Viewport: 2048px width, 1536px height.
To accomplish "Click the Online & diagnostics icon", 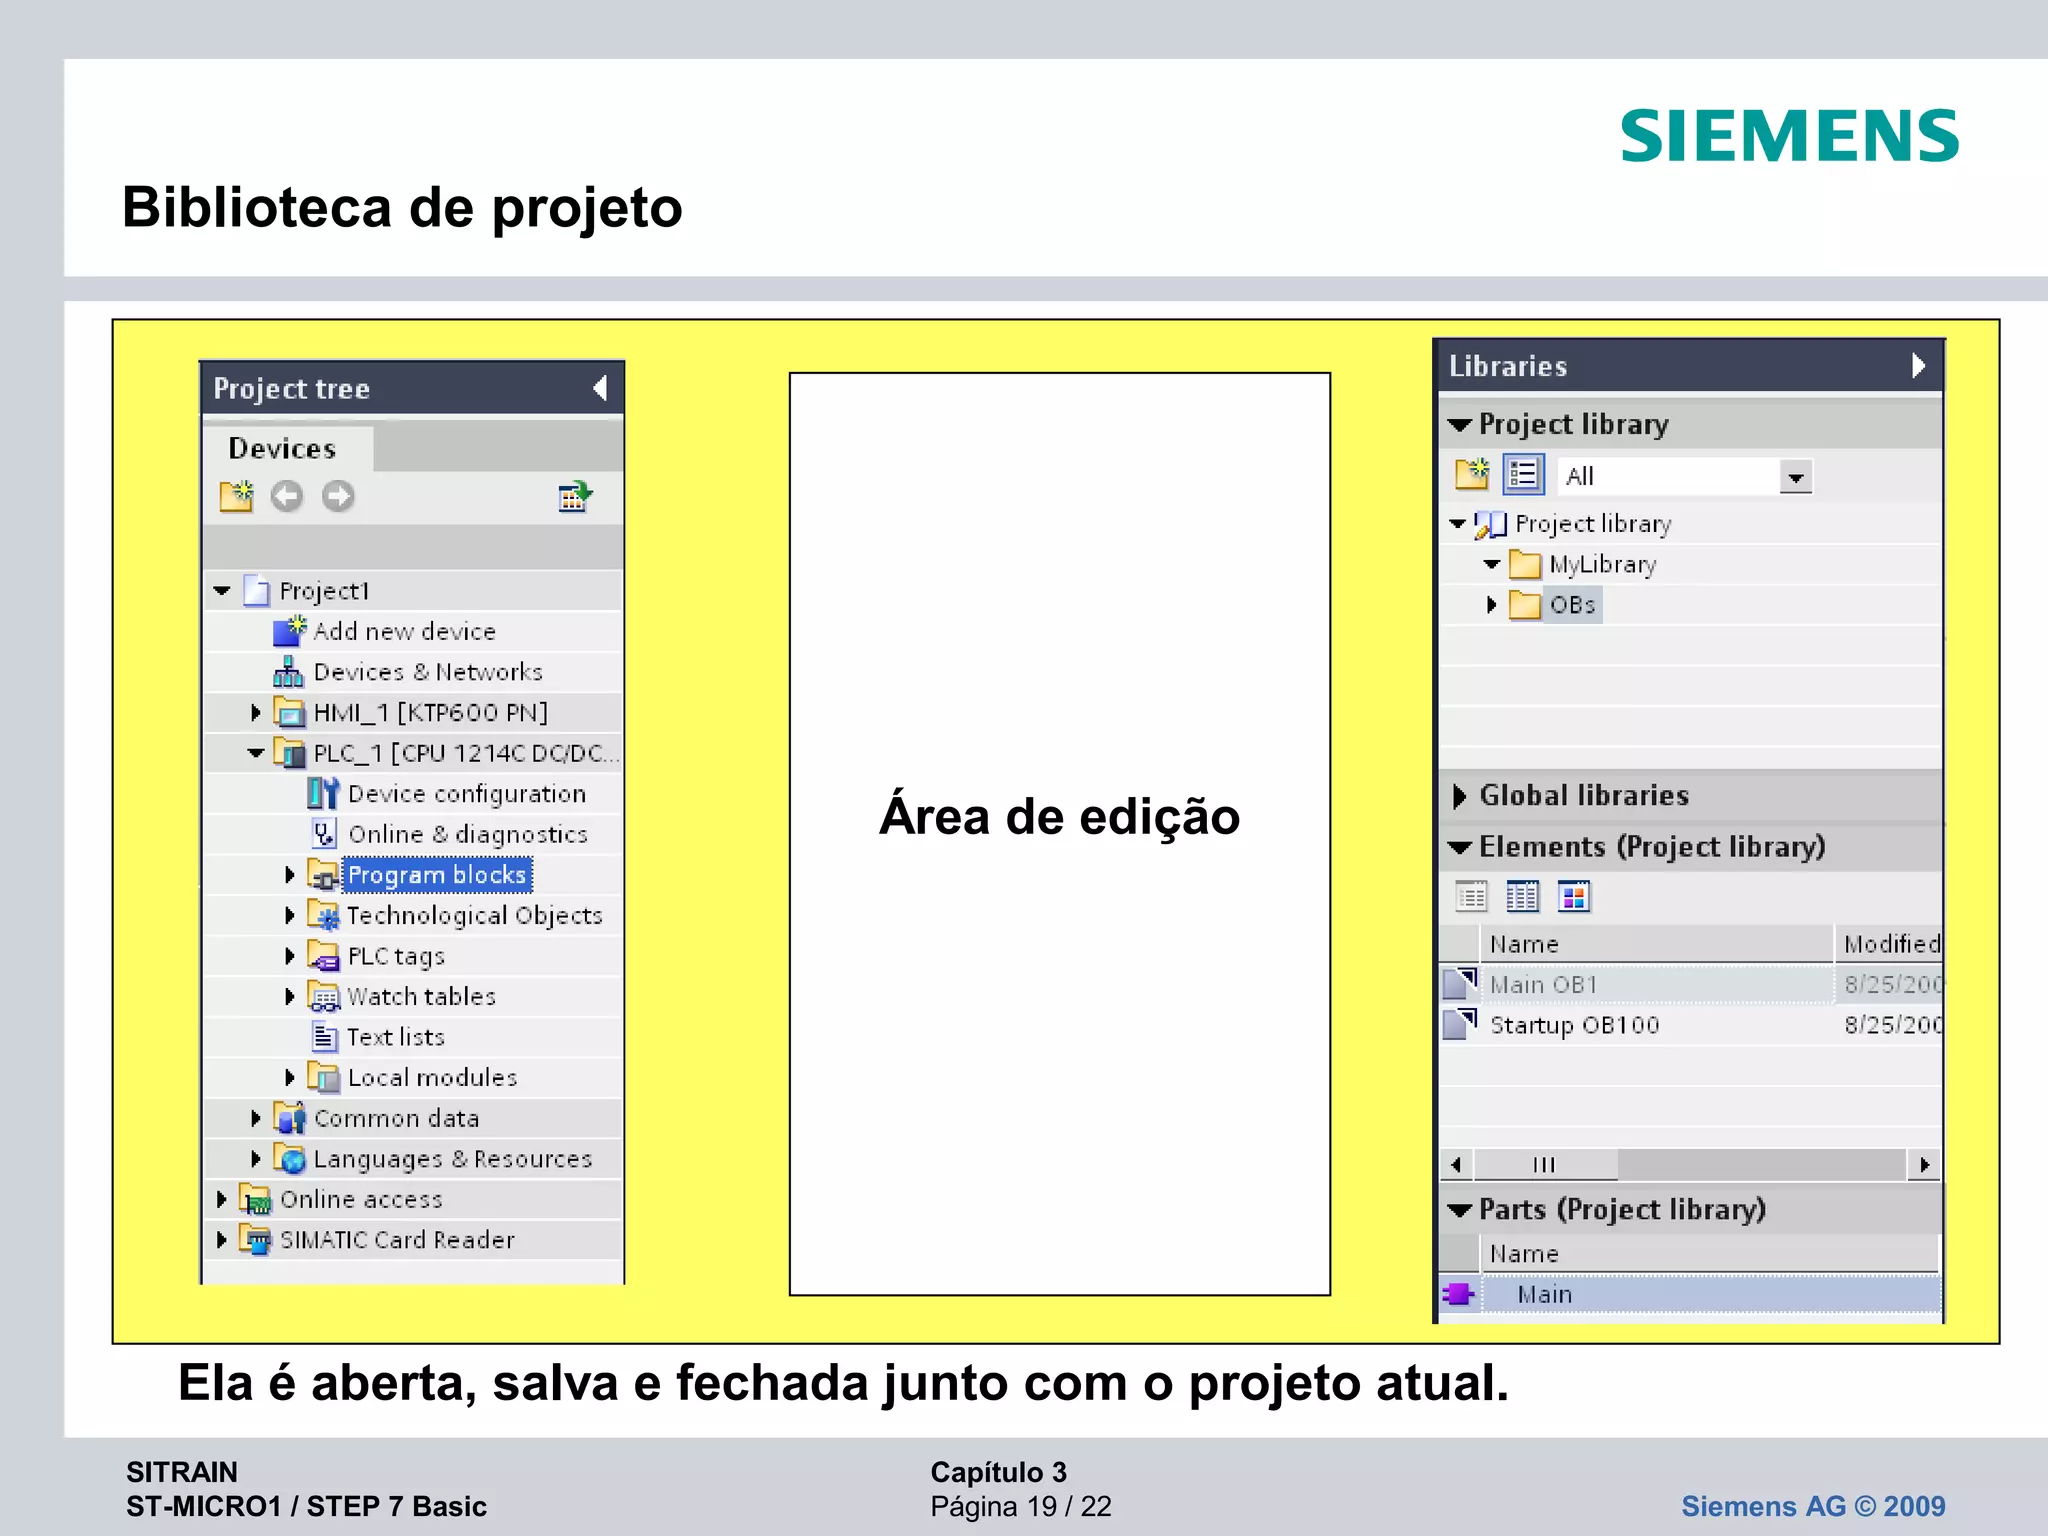I will (324, 834).
